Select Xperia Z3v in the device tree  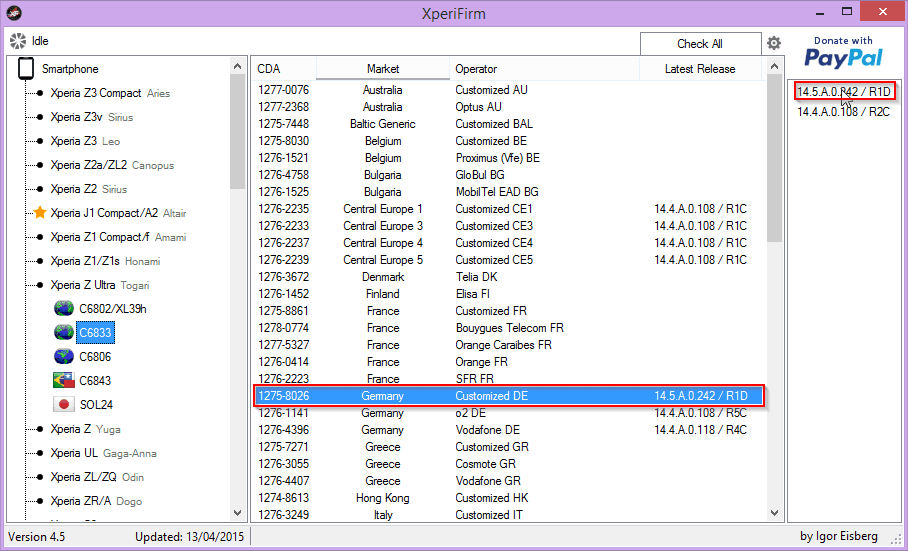[91, 117]
